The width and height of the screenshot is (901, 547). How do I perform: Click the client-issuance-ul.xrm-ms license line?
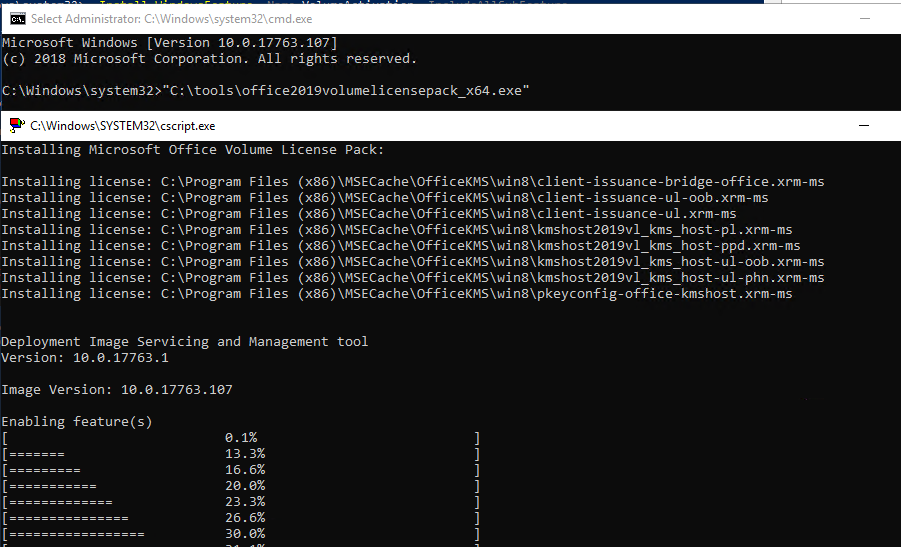tap(369, 214)
